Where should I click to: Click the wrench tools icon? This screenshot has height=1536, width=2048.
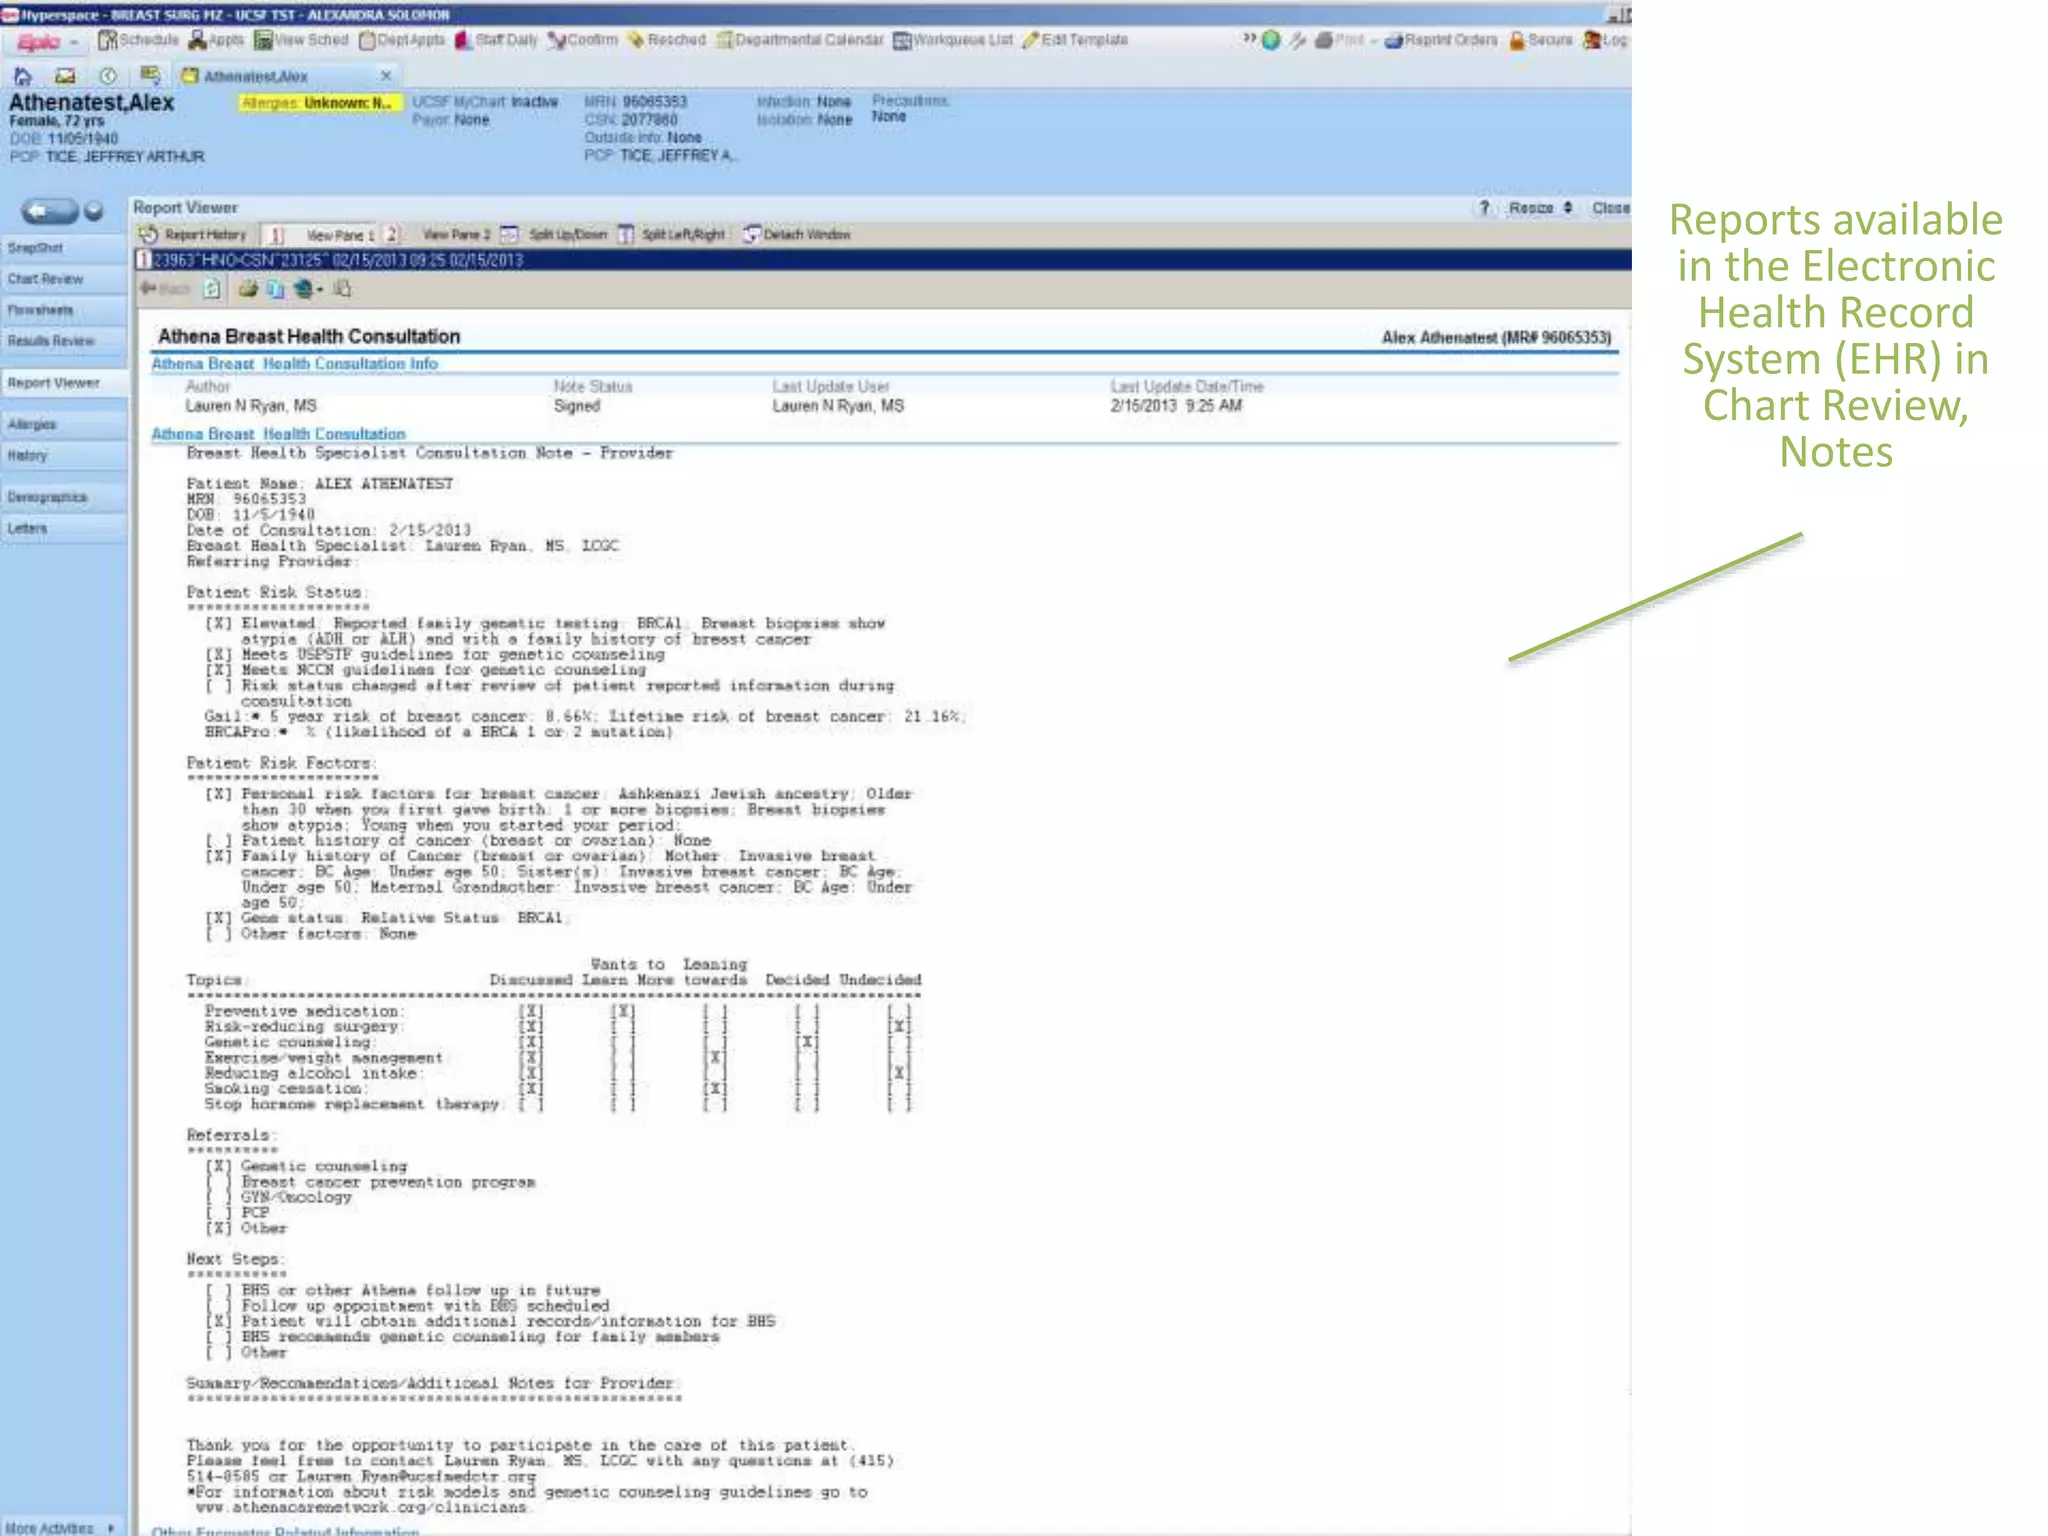(1298, 40)
